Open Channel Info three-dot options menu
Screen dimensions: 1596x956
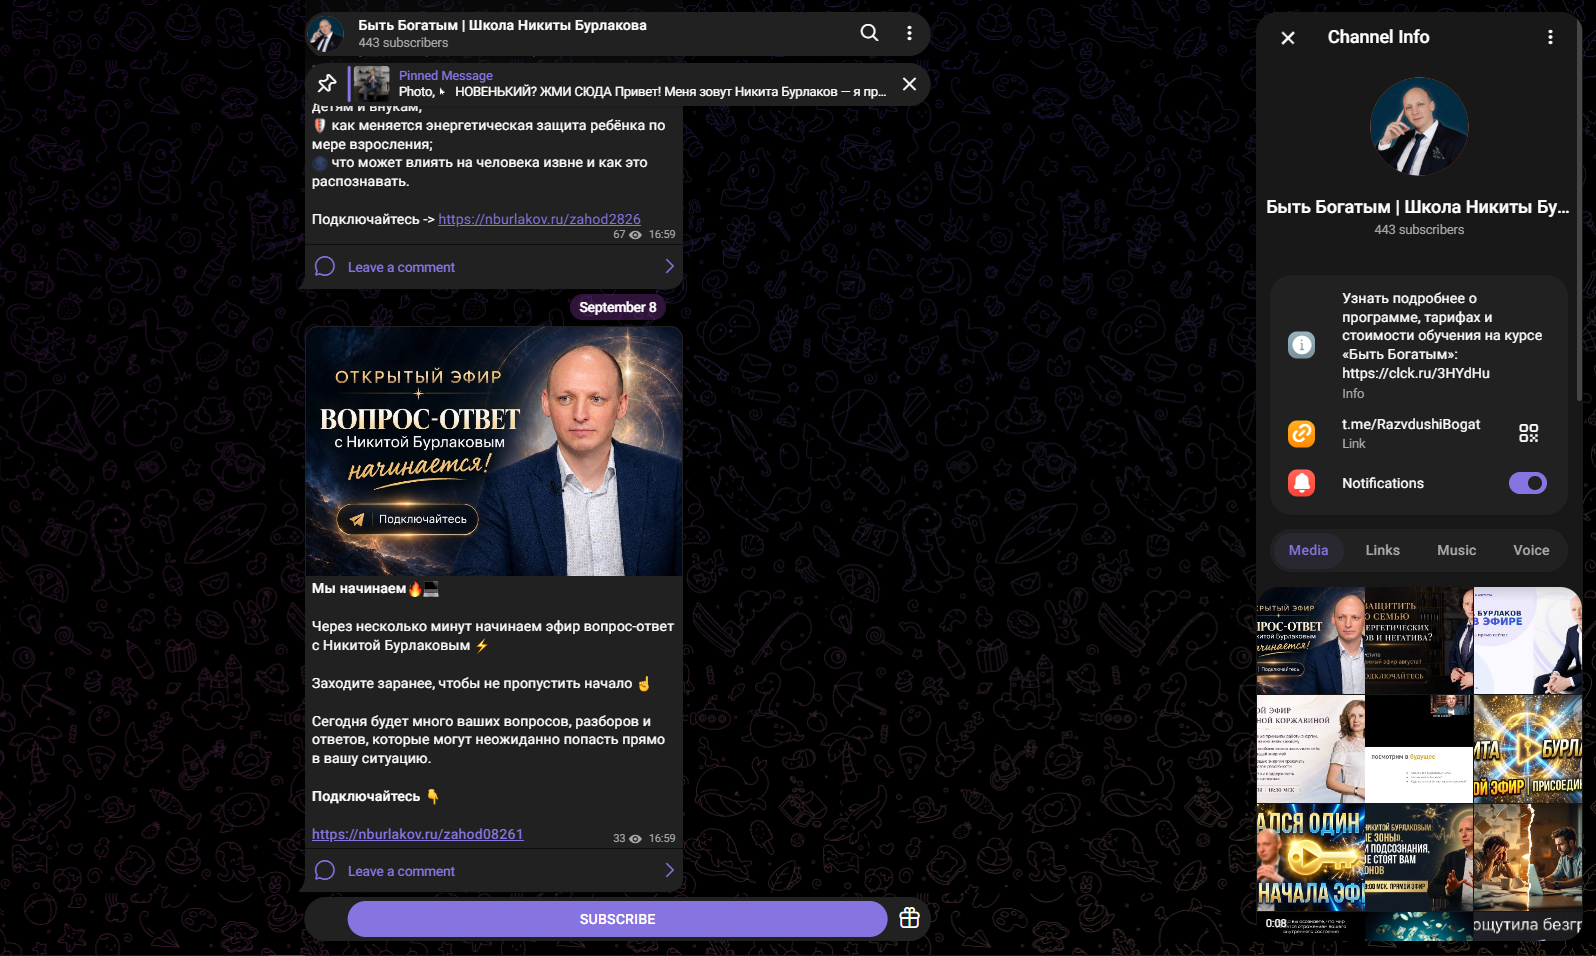tap(1550, 38)
